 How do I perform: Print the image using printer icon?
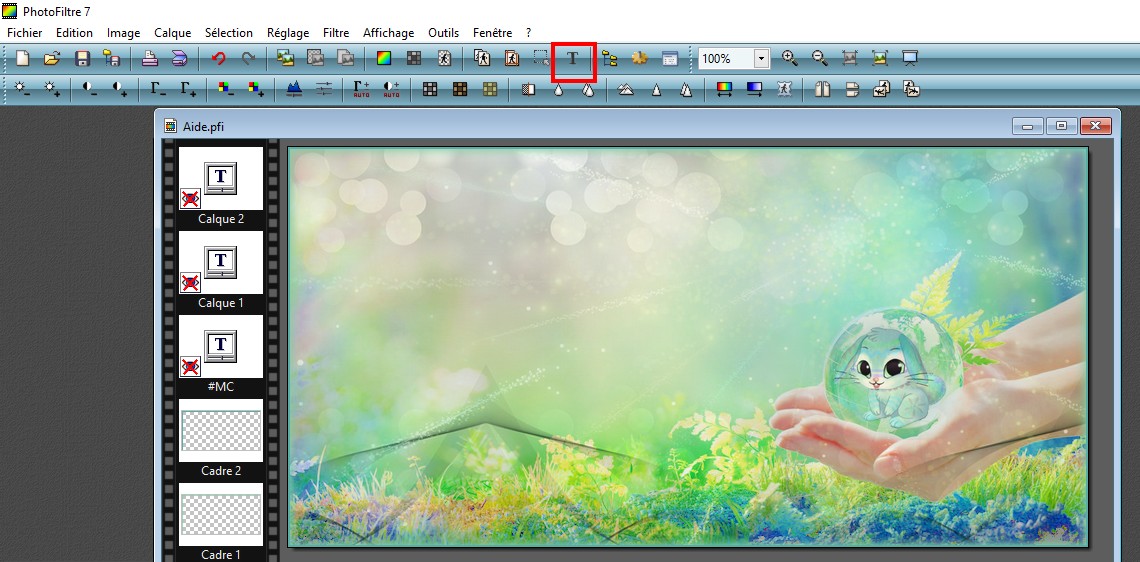pyautogui.click(x=150, y=58)
